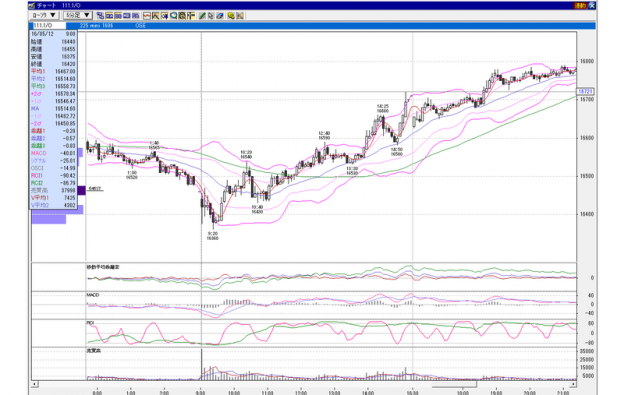Toggle the highlighted three-pane layout icon
624x395 pixels.
click(118, 16)
